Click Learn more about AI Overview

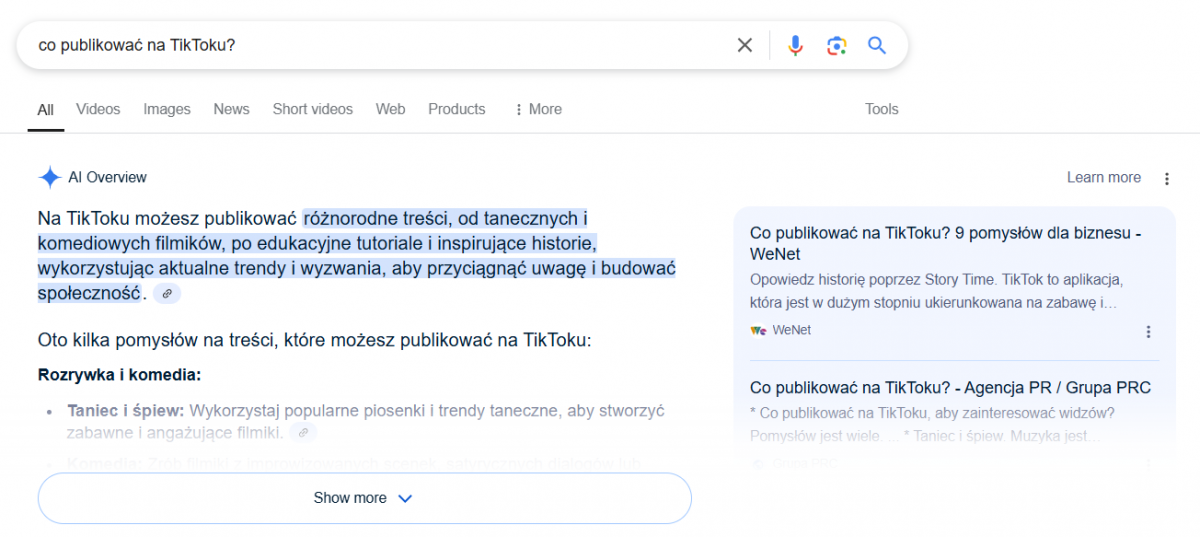[1104, 178]
